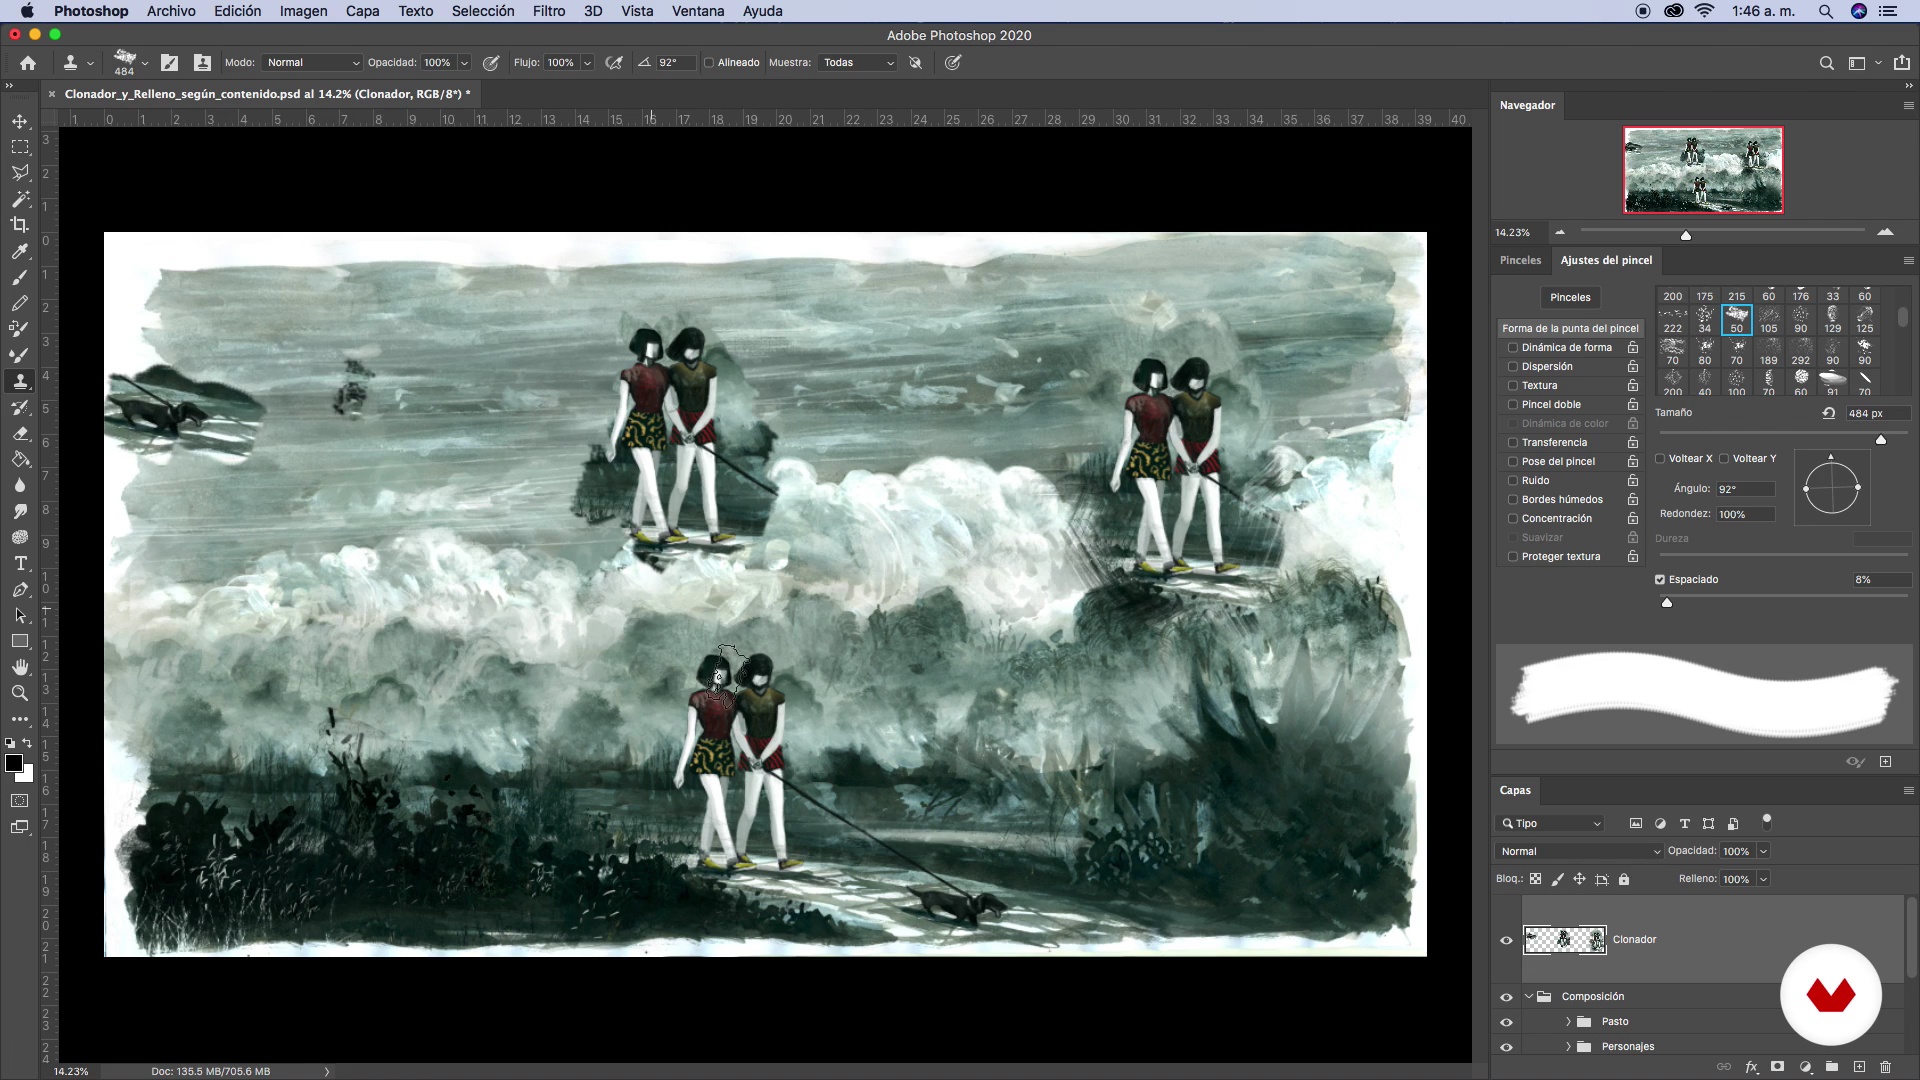
Task: Select the Brush tool
Action: [x=20, y=277]
